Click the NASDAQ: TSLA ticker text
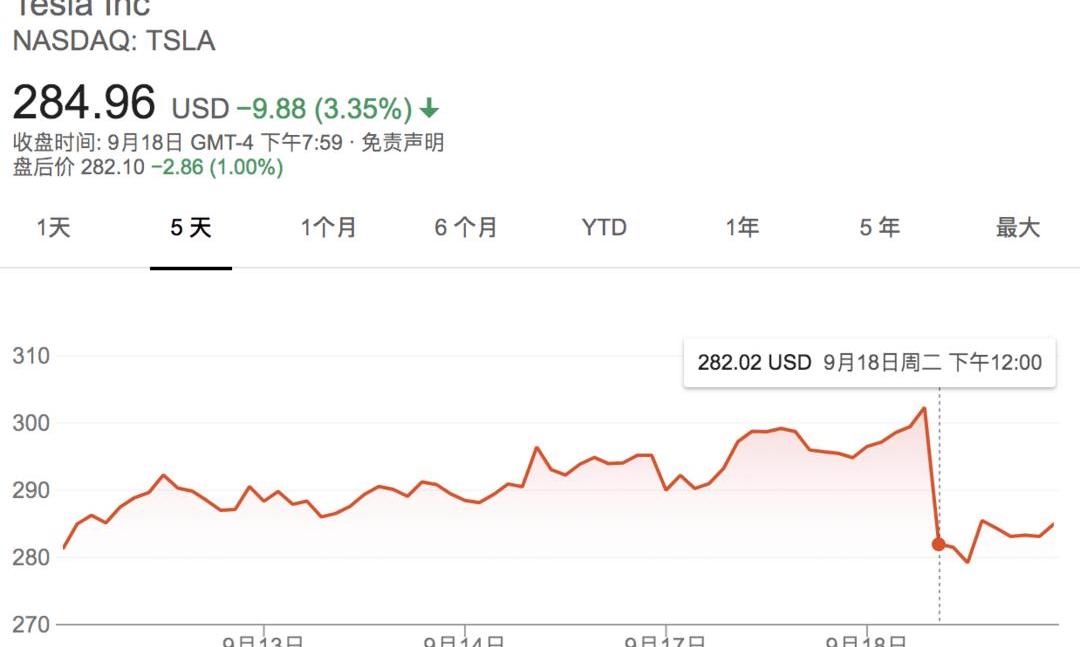Screen dimensions: 1080x647 [114, 41]
